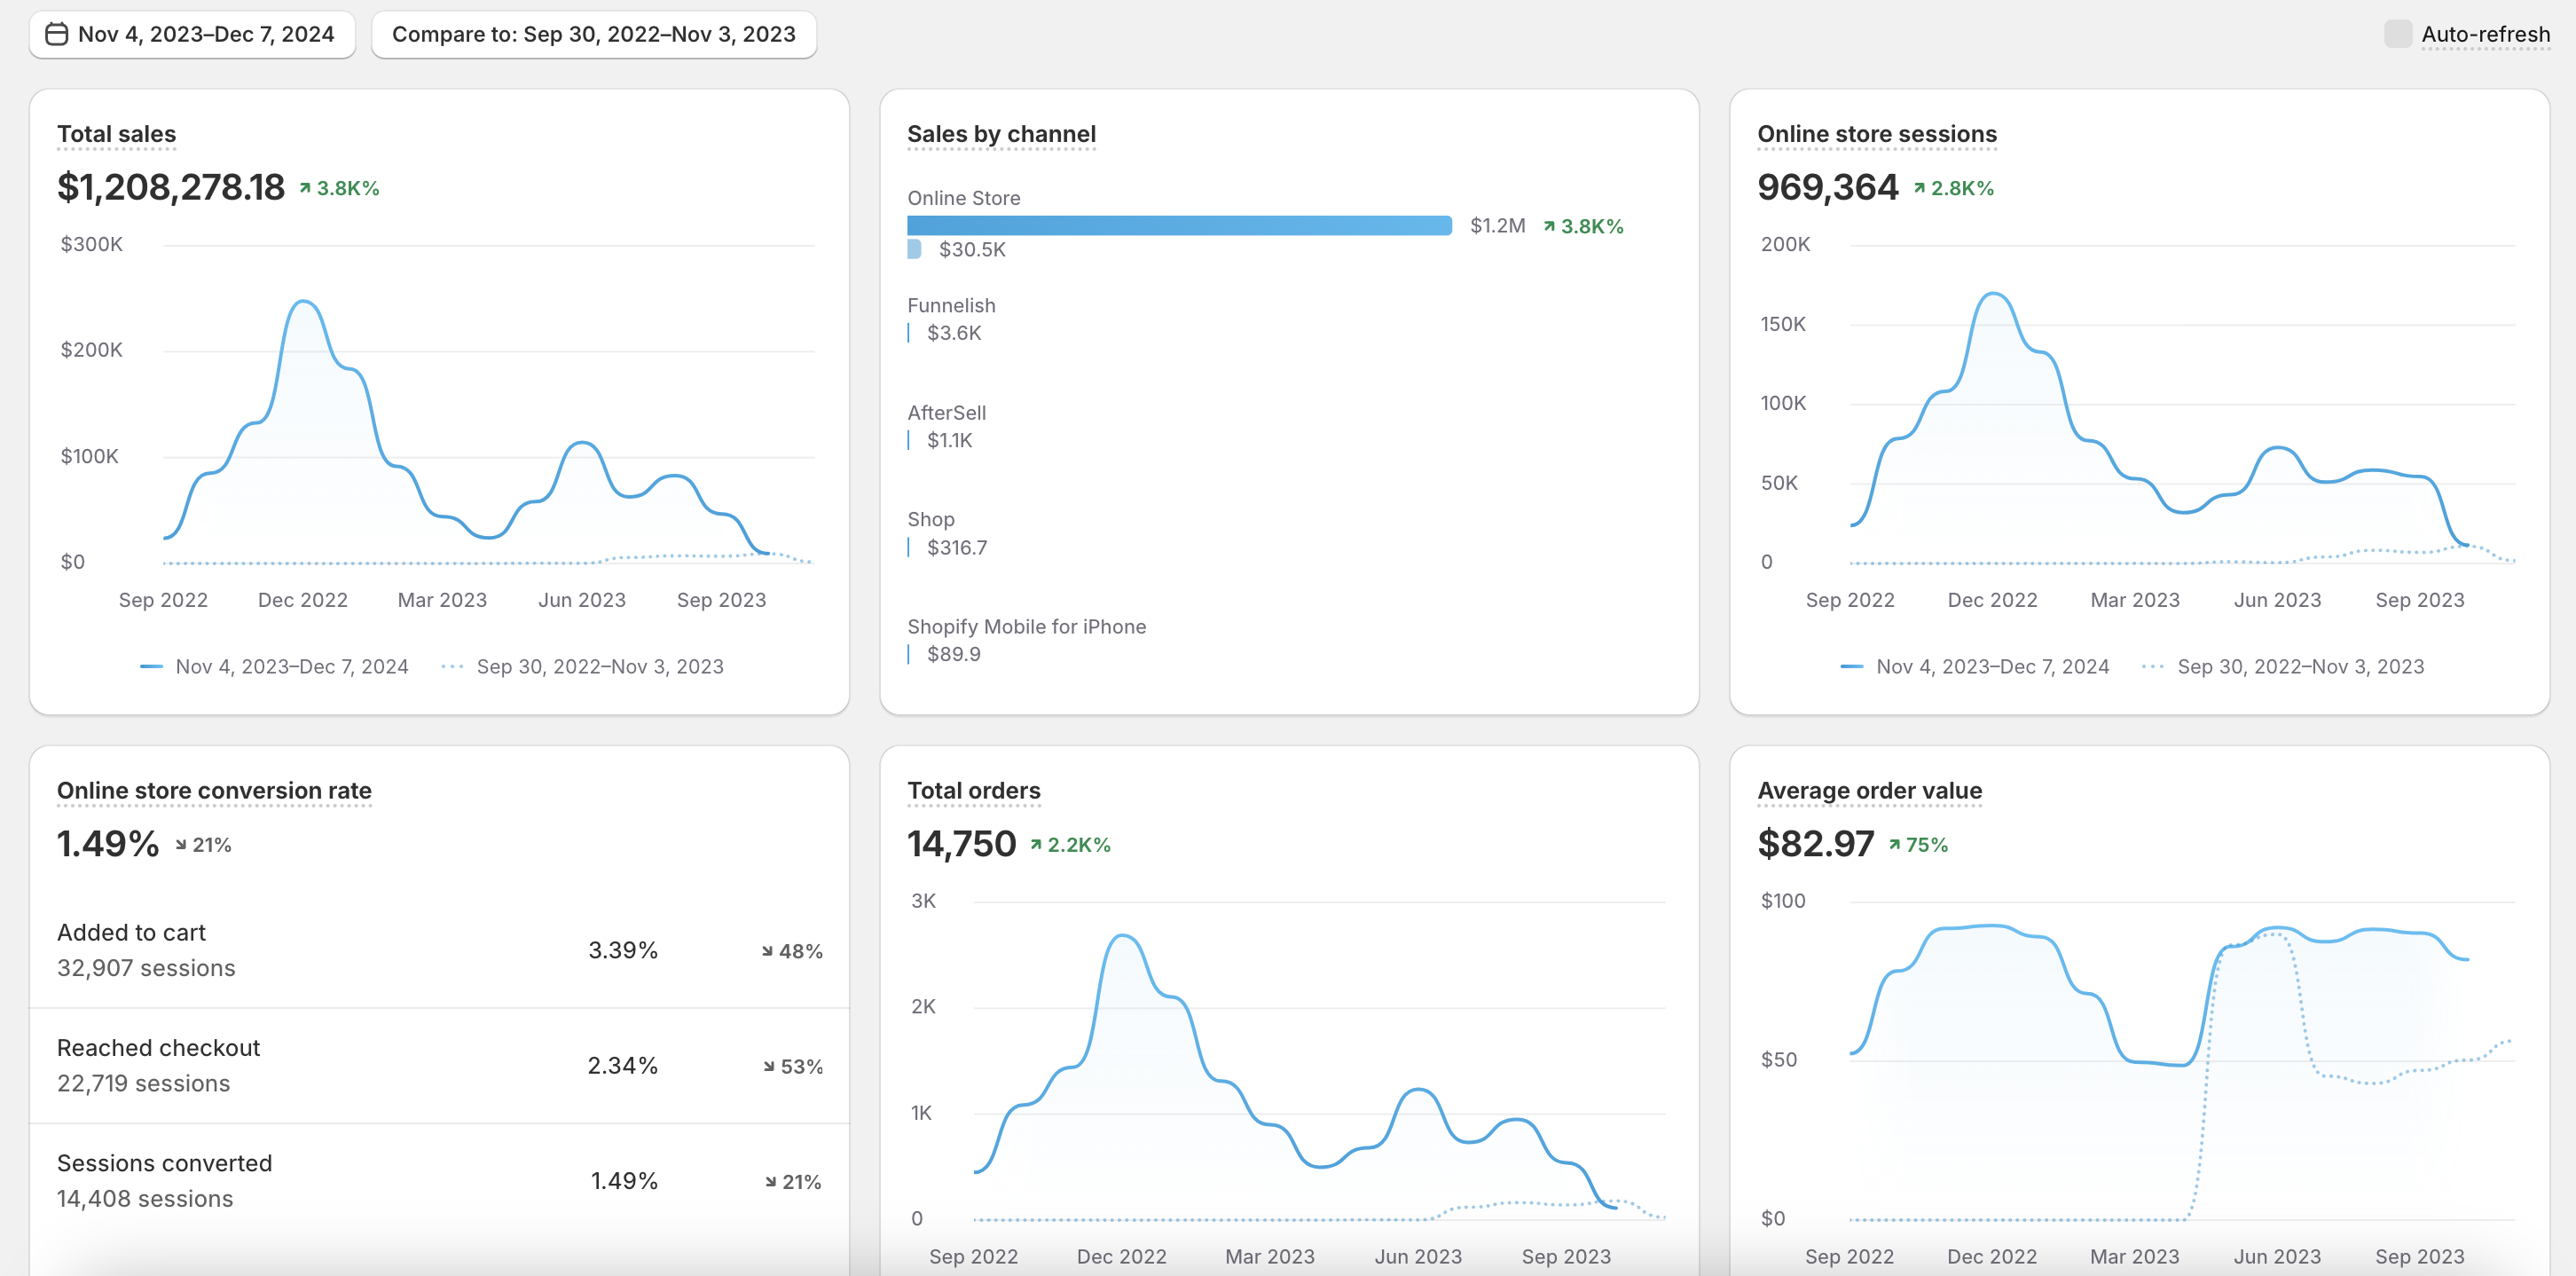Click the Total sales up-arrow trend icon
The width and height of the screenshot is (2576, 1276).
[x=305, y=188]
